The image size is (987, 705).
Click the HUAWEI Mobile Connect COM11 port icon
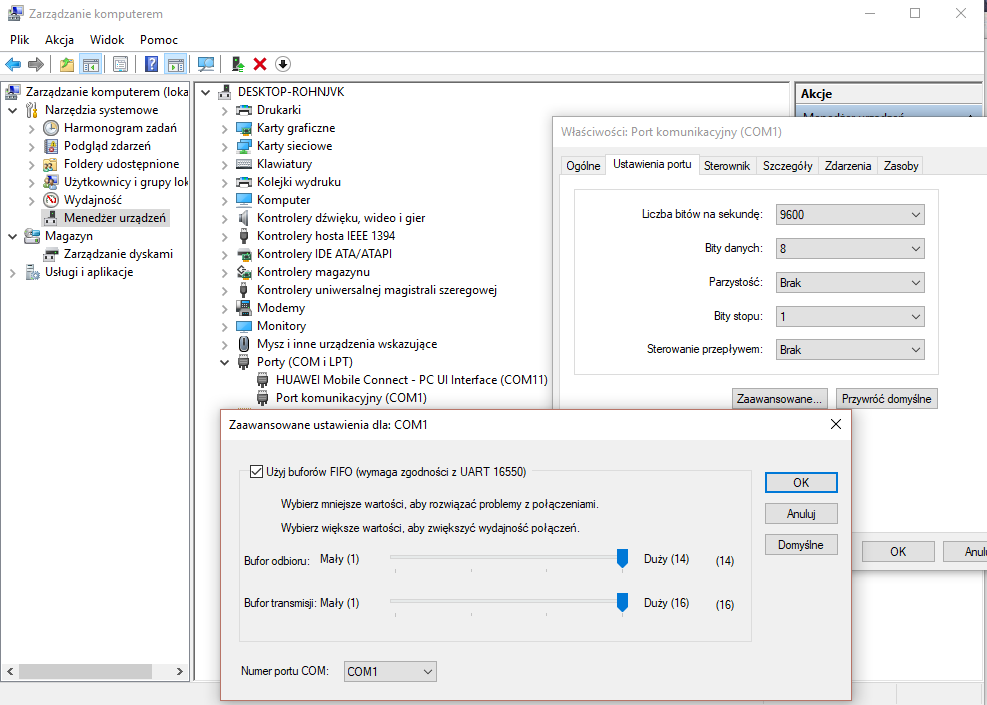[263, 380]
